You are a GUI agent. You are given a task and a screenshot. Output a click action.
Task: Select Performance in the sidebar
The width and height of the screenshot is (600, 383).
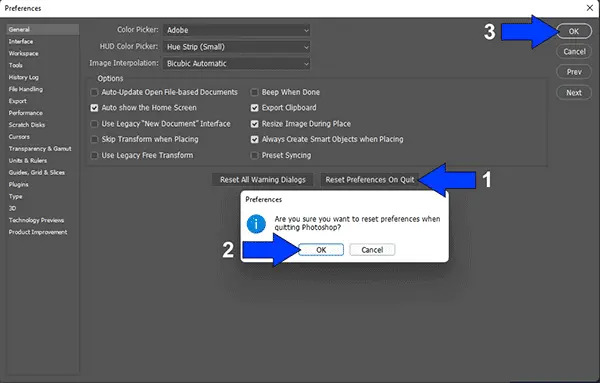pos(26,113)
